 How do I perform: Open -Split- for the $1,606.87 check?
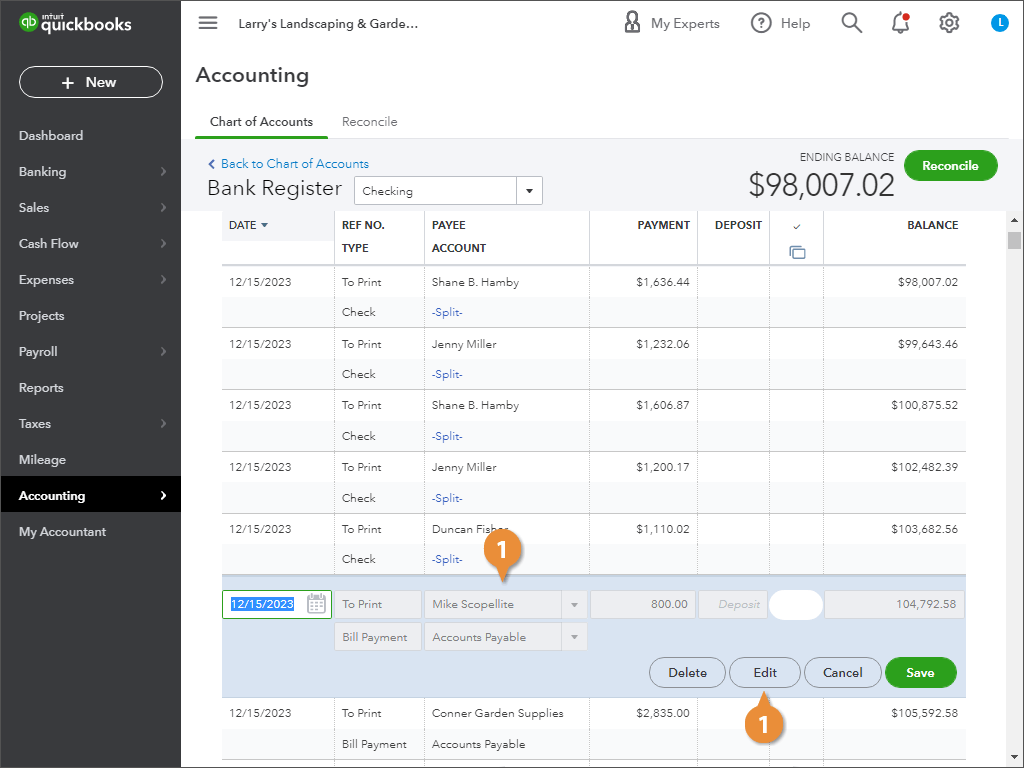point(447,436)
